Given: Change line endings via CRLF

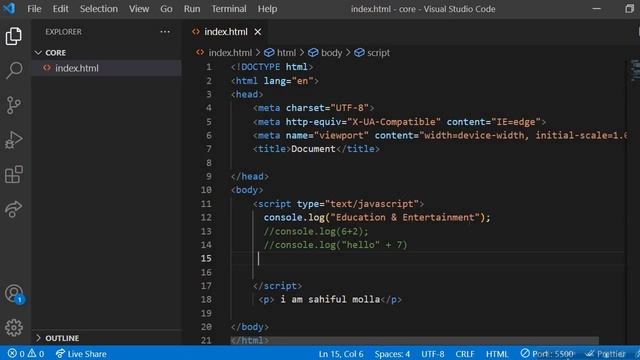Looking at the screenshot, I should (x=465, y=353).
